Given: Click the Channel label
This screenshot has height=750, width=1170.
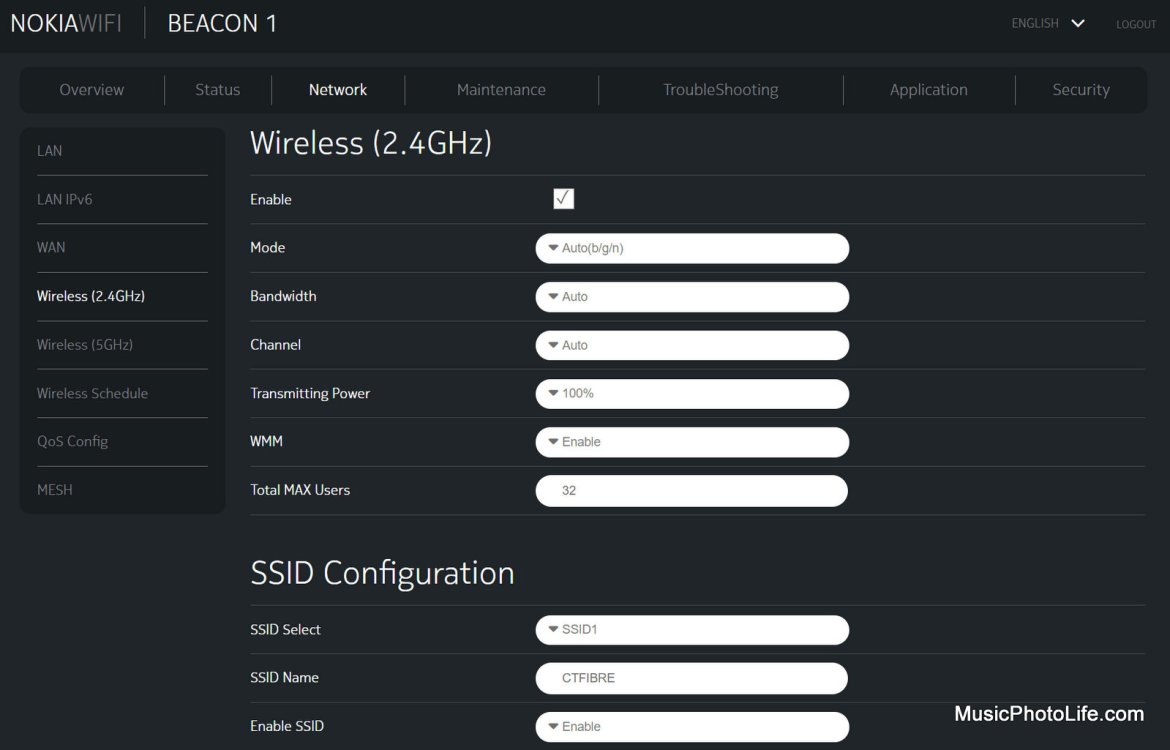Looking at the screenshot, I should coord(275,344).
